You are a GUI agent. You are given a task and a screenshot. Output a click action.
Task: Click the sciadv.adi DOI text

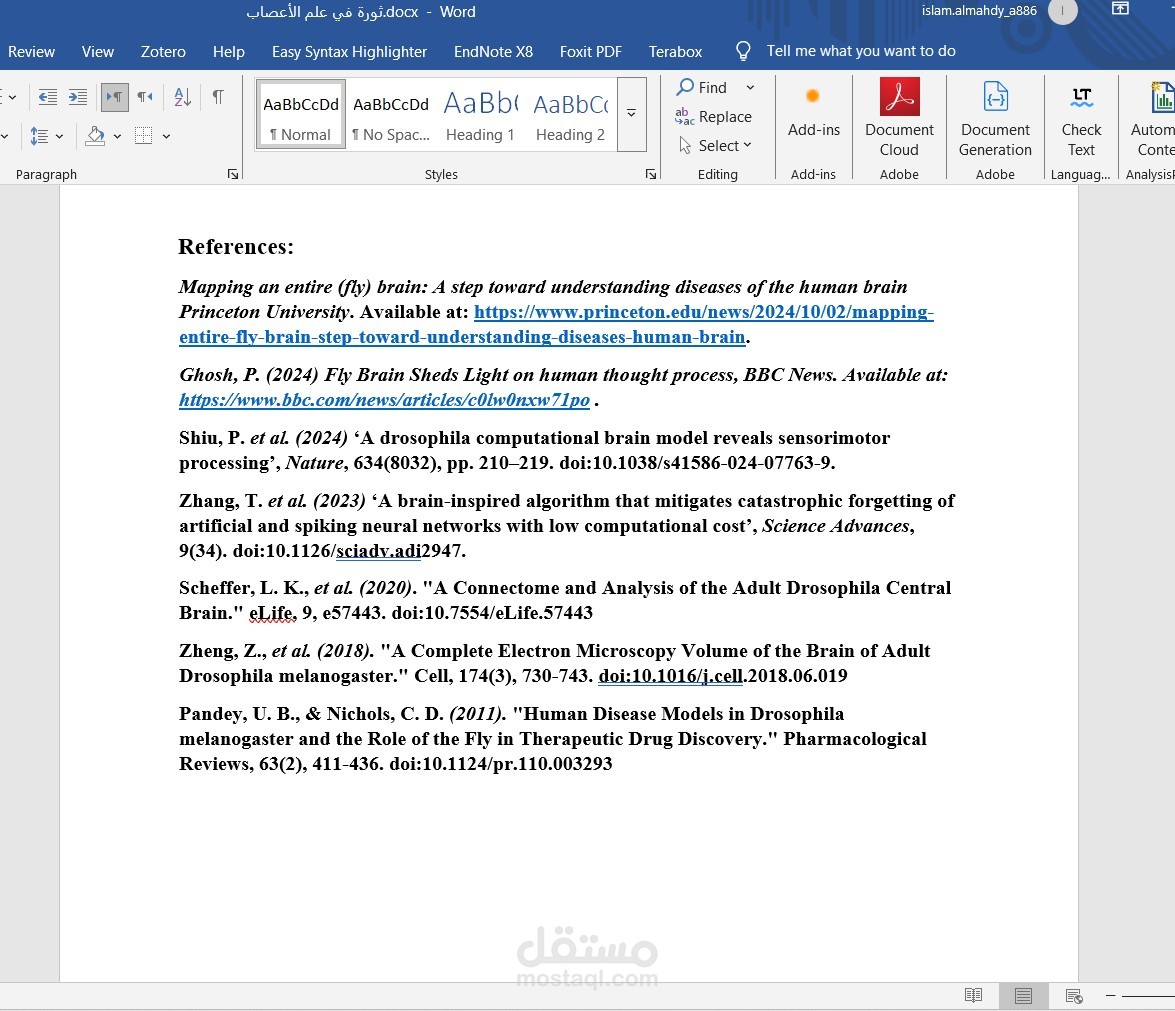378,551
